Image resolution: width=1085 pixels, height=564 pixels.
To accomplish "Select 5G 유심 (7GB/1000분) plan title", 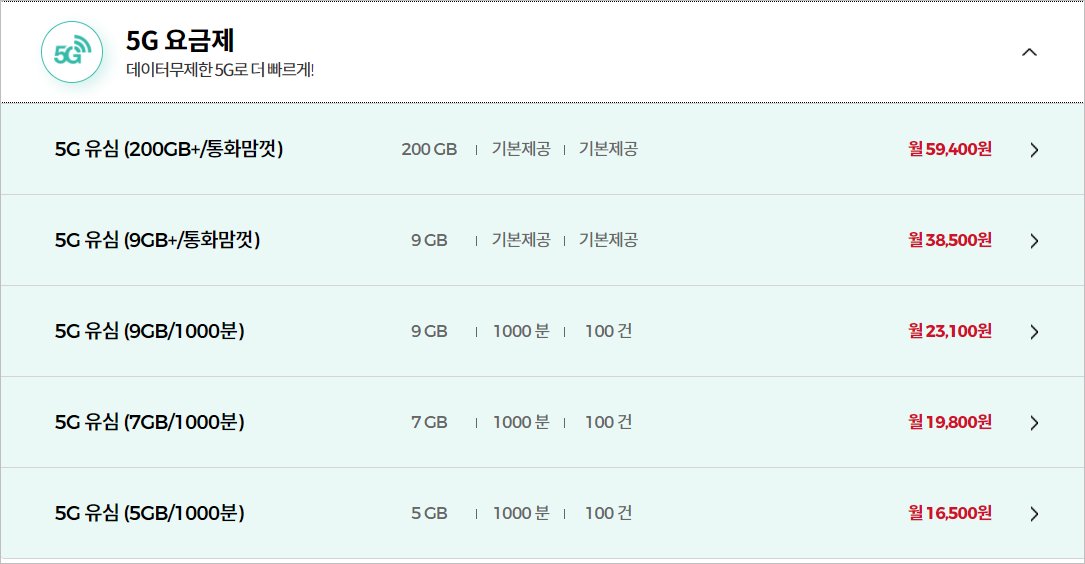I will 149,422.
